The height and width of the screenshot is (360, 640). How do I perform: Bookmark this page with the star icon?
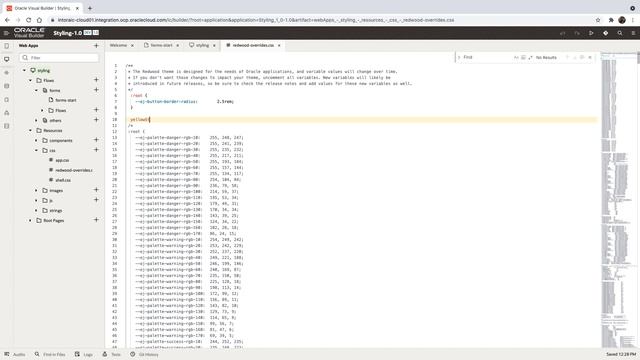click(x=598, y=20)
